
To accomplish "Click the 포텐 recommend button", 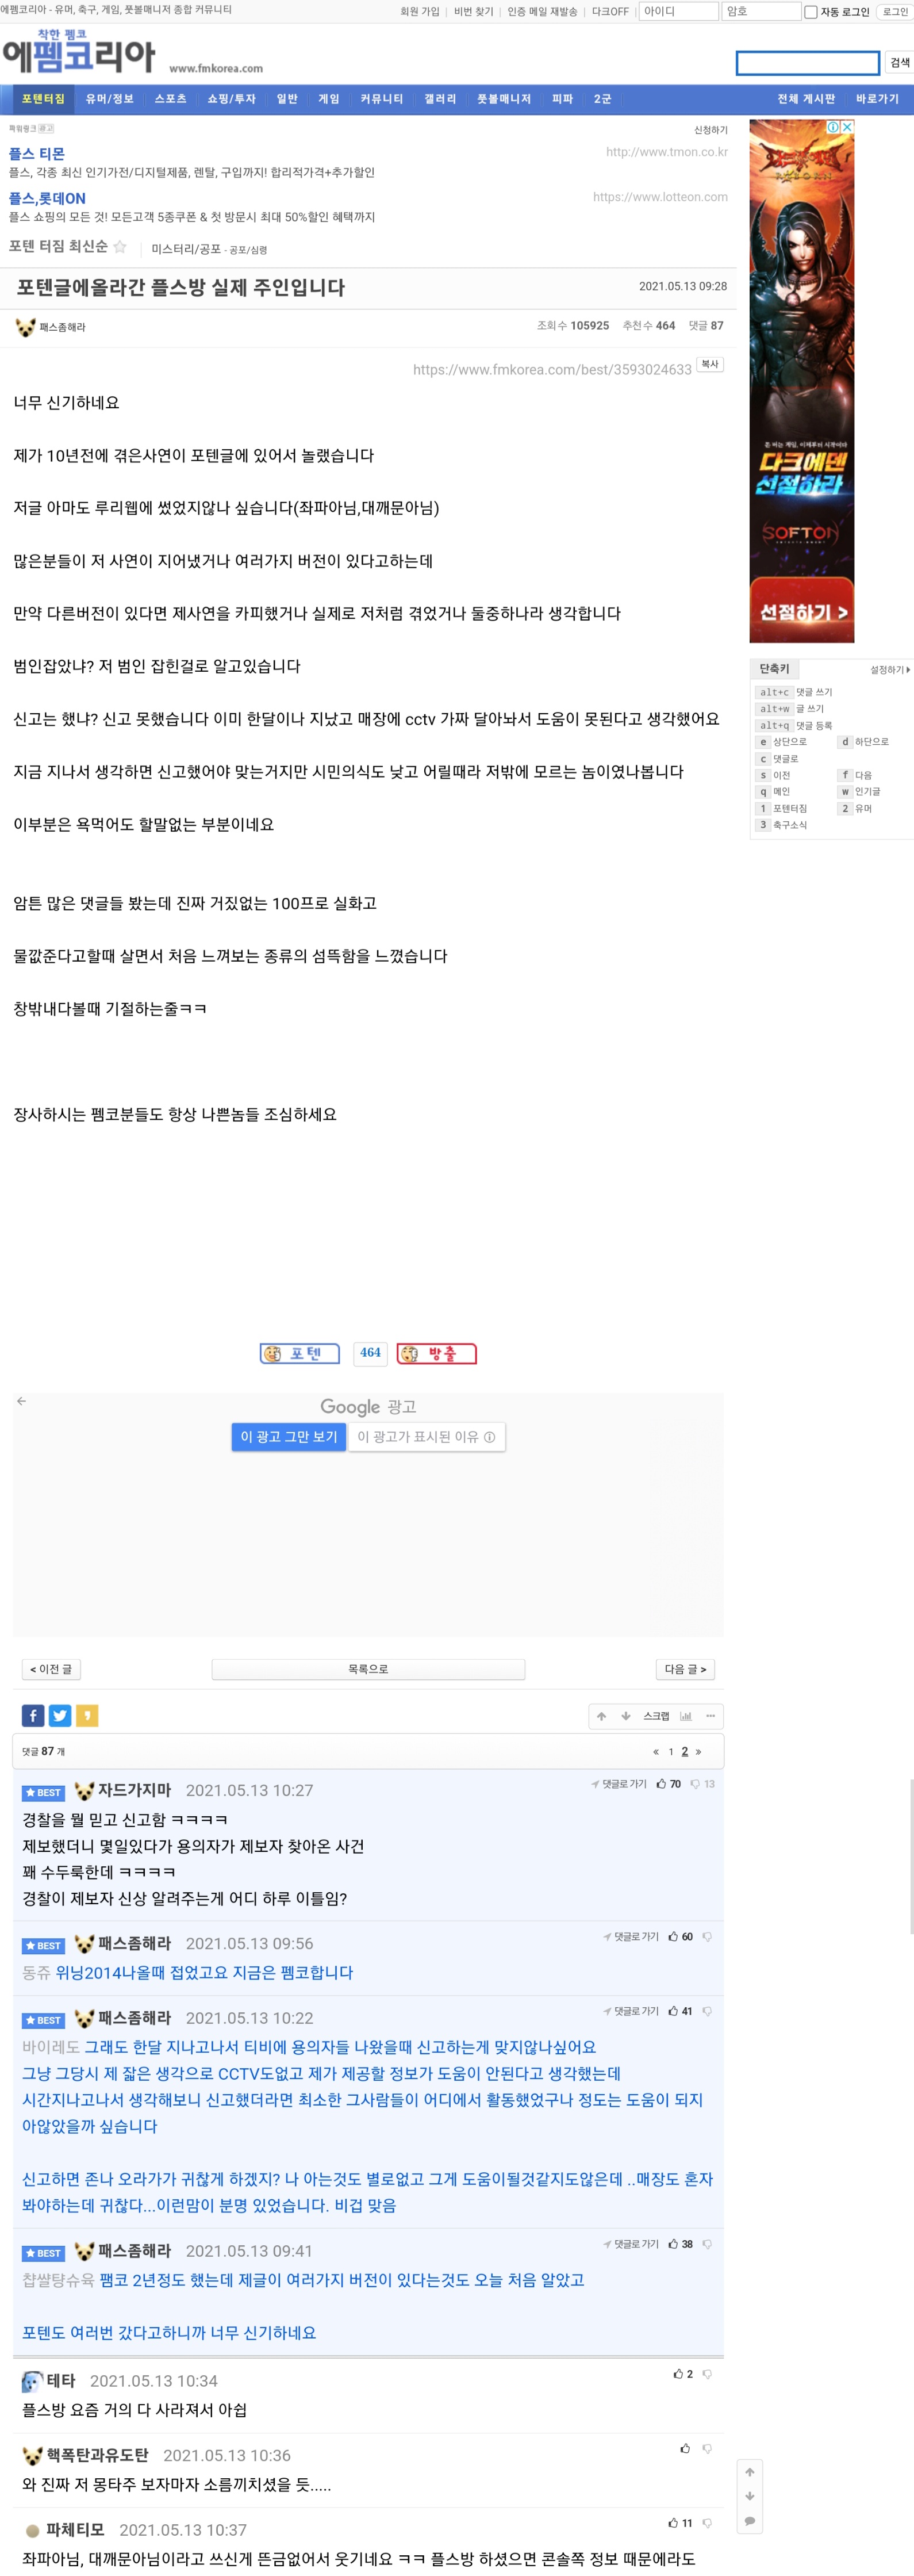I will click(300, 1353).
